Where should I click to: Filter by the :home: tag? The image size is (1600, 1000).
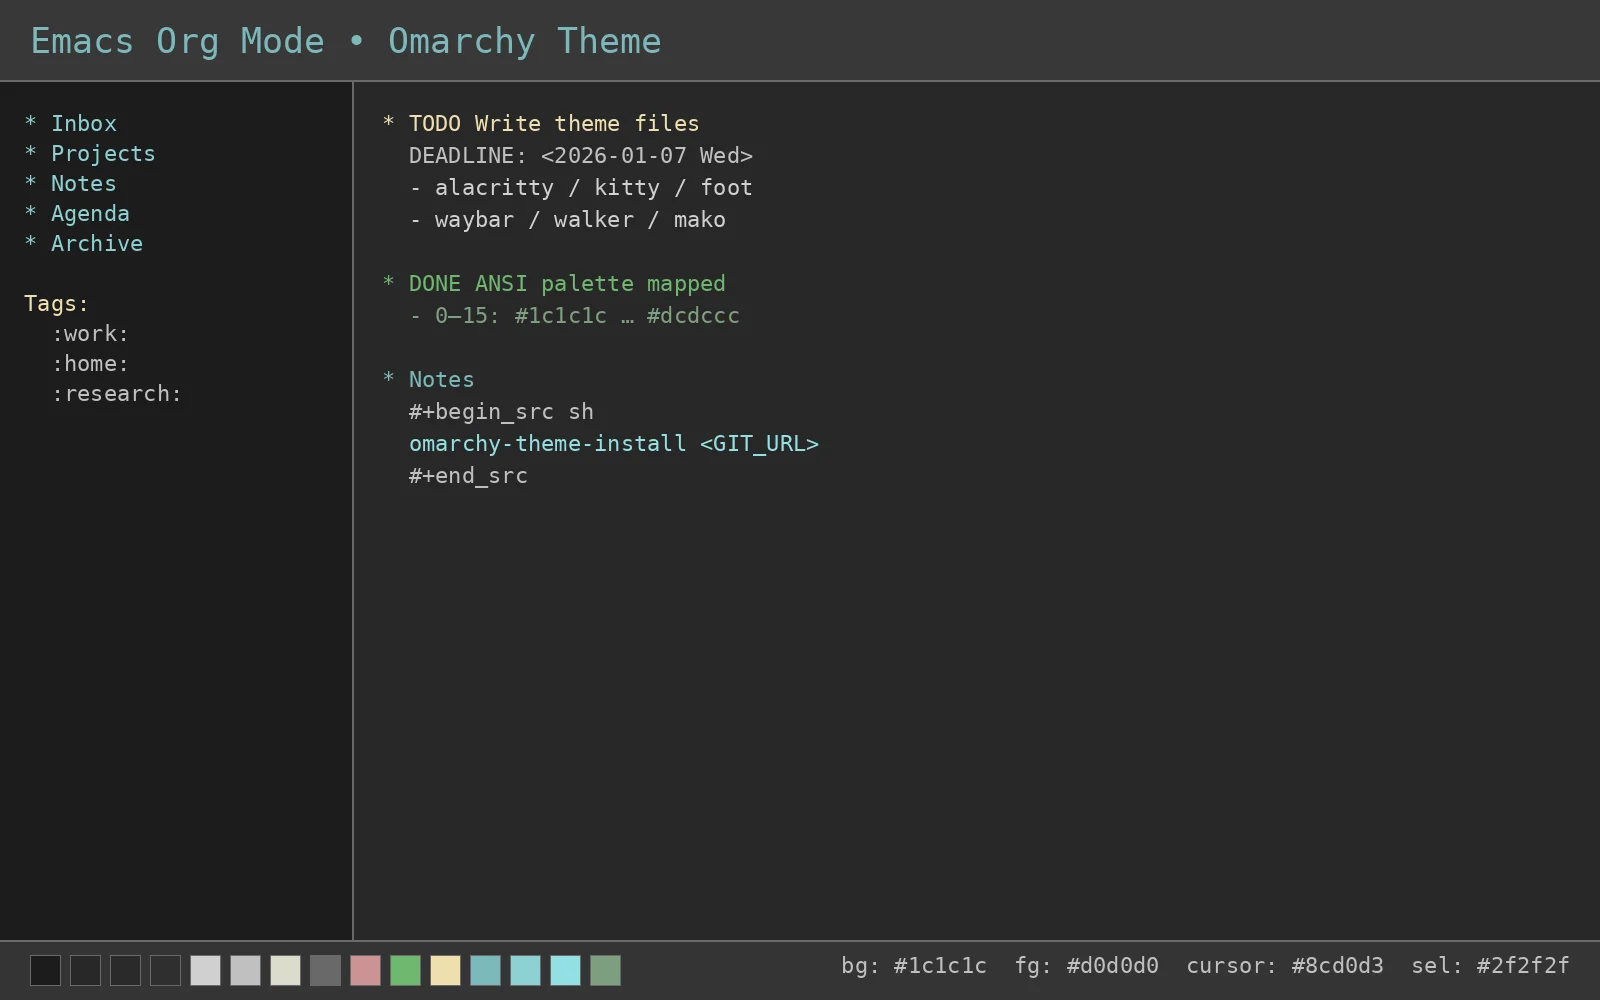point(90,363)
